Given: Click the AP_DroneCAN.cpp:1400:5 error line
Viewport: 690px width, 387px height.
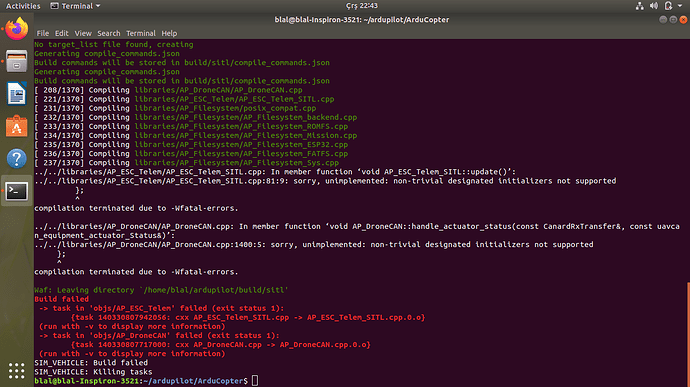Looking at the screenshot, I should (x=314, y=244).
